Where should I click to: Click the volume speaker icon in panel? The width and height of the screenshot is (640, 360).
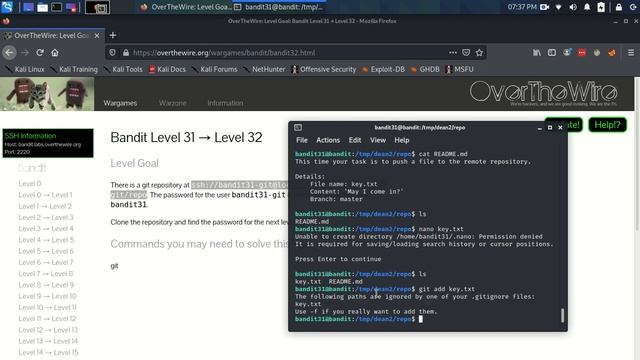click(573, 7)
